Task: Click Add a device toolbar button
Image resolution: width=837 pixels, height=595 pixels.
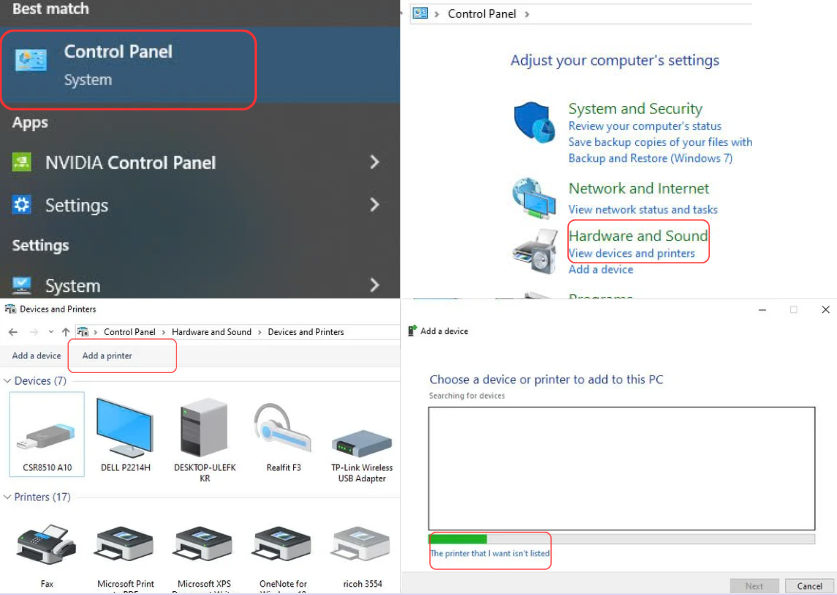Action: click(36, 356)
